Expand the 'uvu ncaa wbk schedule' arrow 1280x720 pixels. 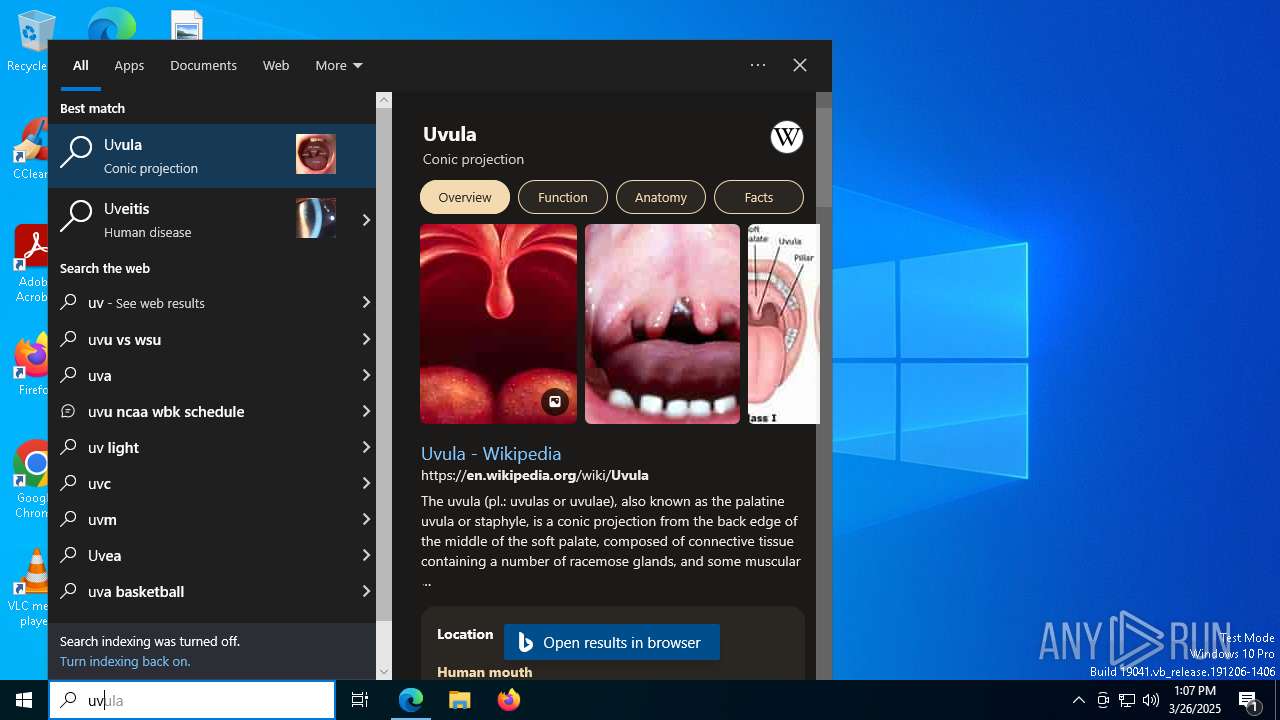pyautogui.click(x=366, y=411)
